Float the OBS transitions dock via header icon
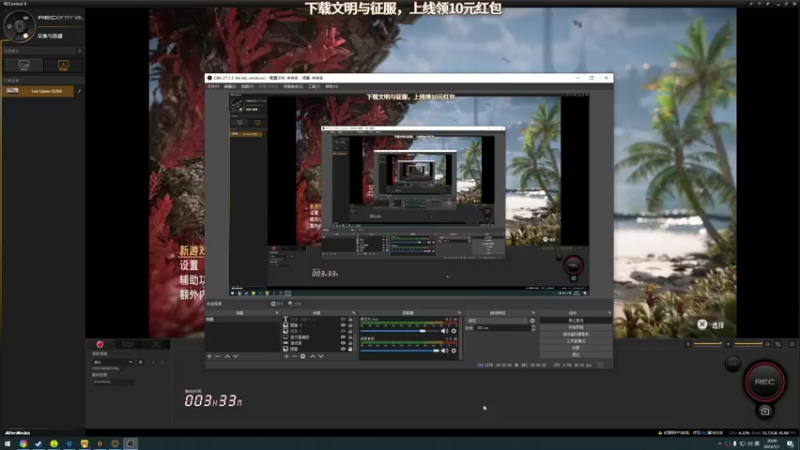 (x=534, y=313)
